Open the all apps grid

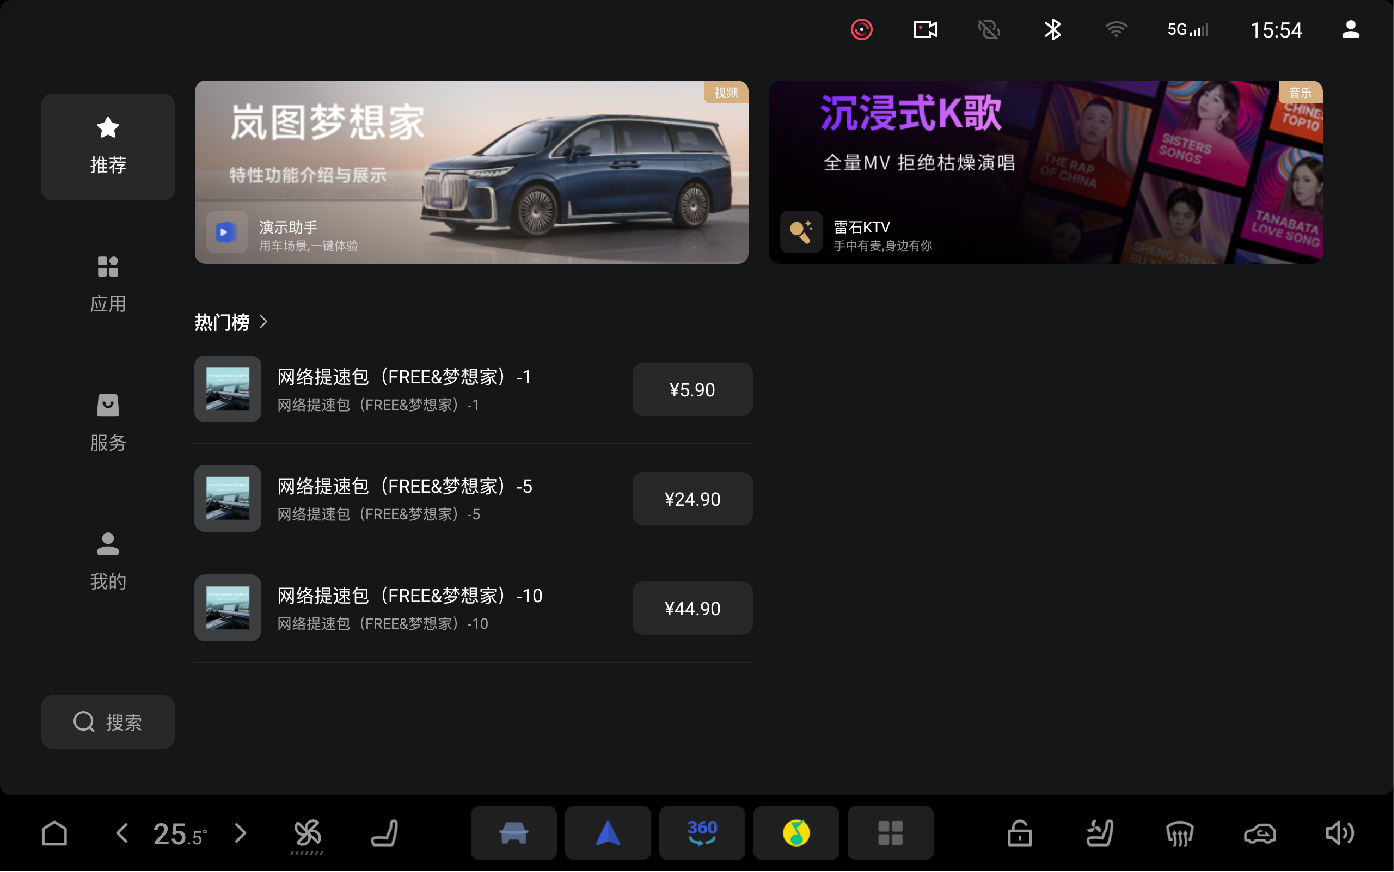[891, 833]
